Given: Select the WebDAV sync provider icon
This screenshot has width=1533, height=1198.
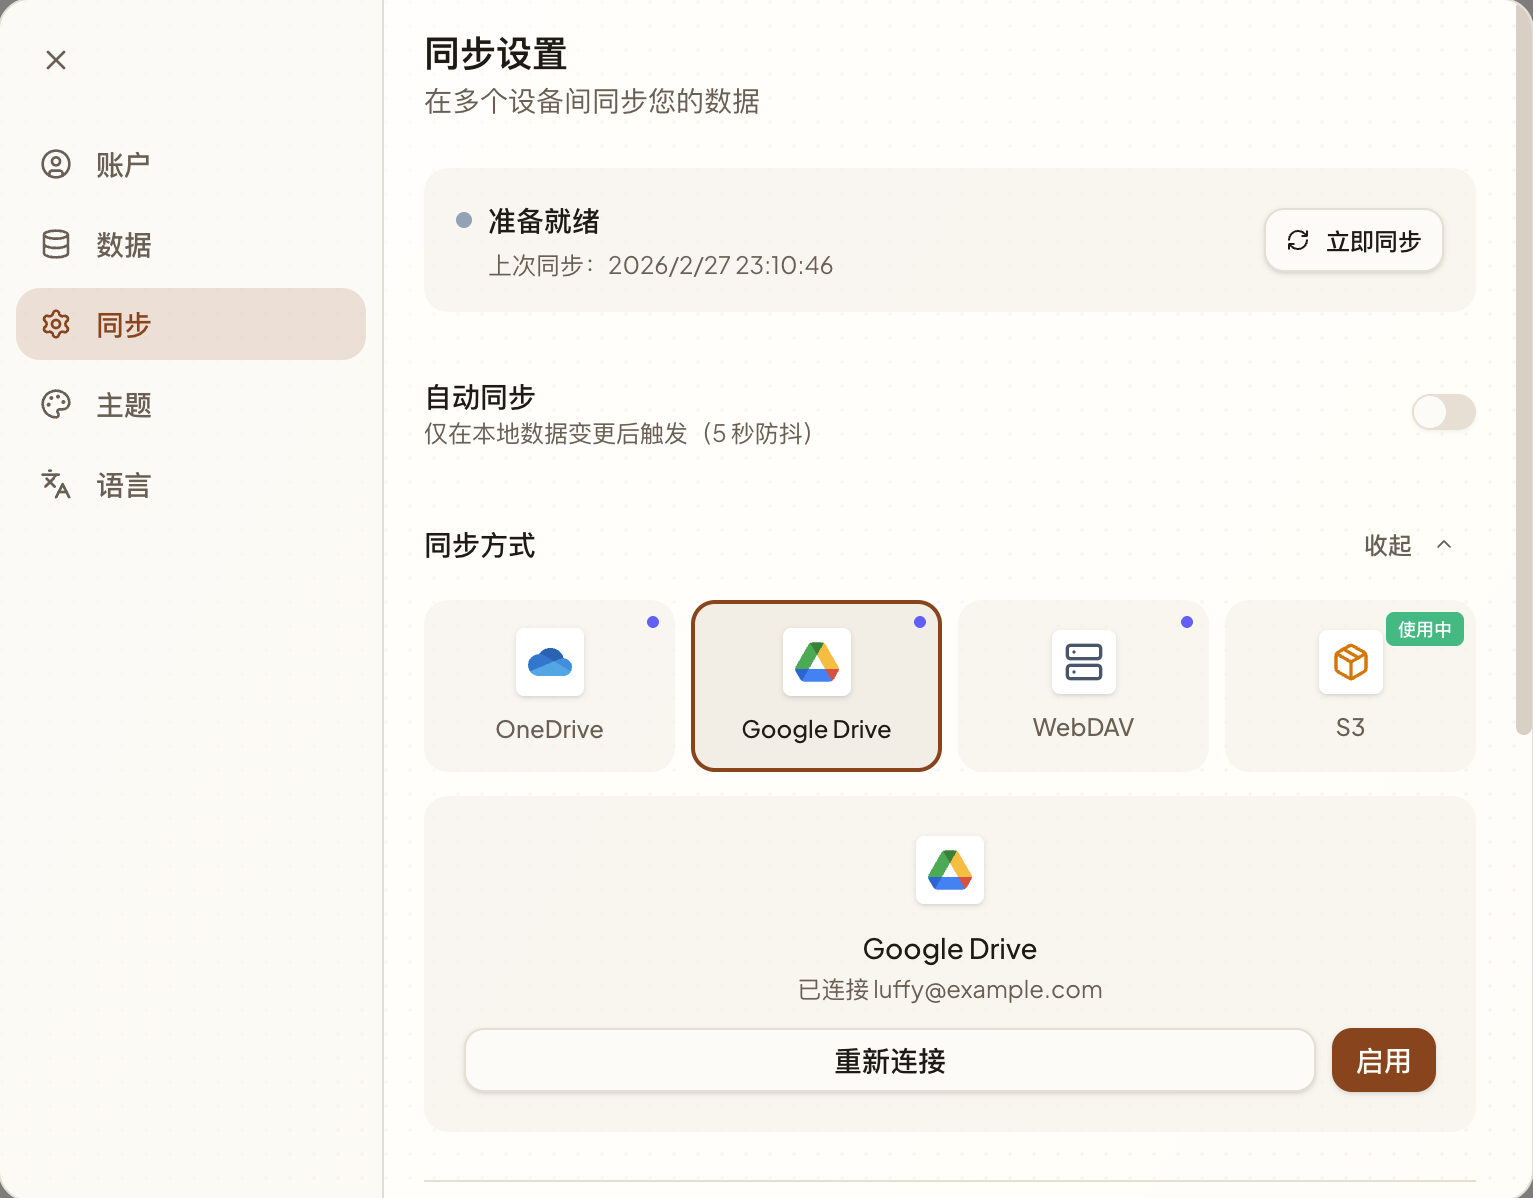Looking at the screenshot, I should pyautogui.click(x=1083, y=662).
